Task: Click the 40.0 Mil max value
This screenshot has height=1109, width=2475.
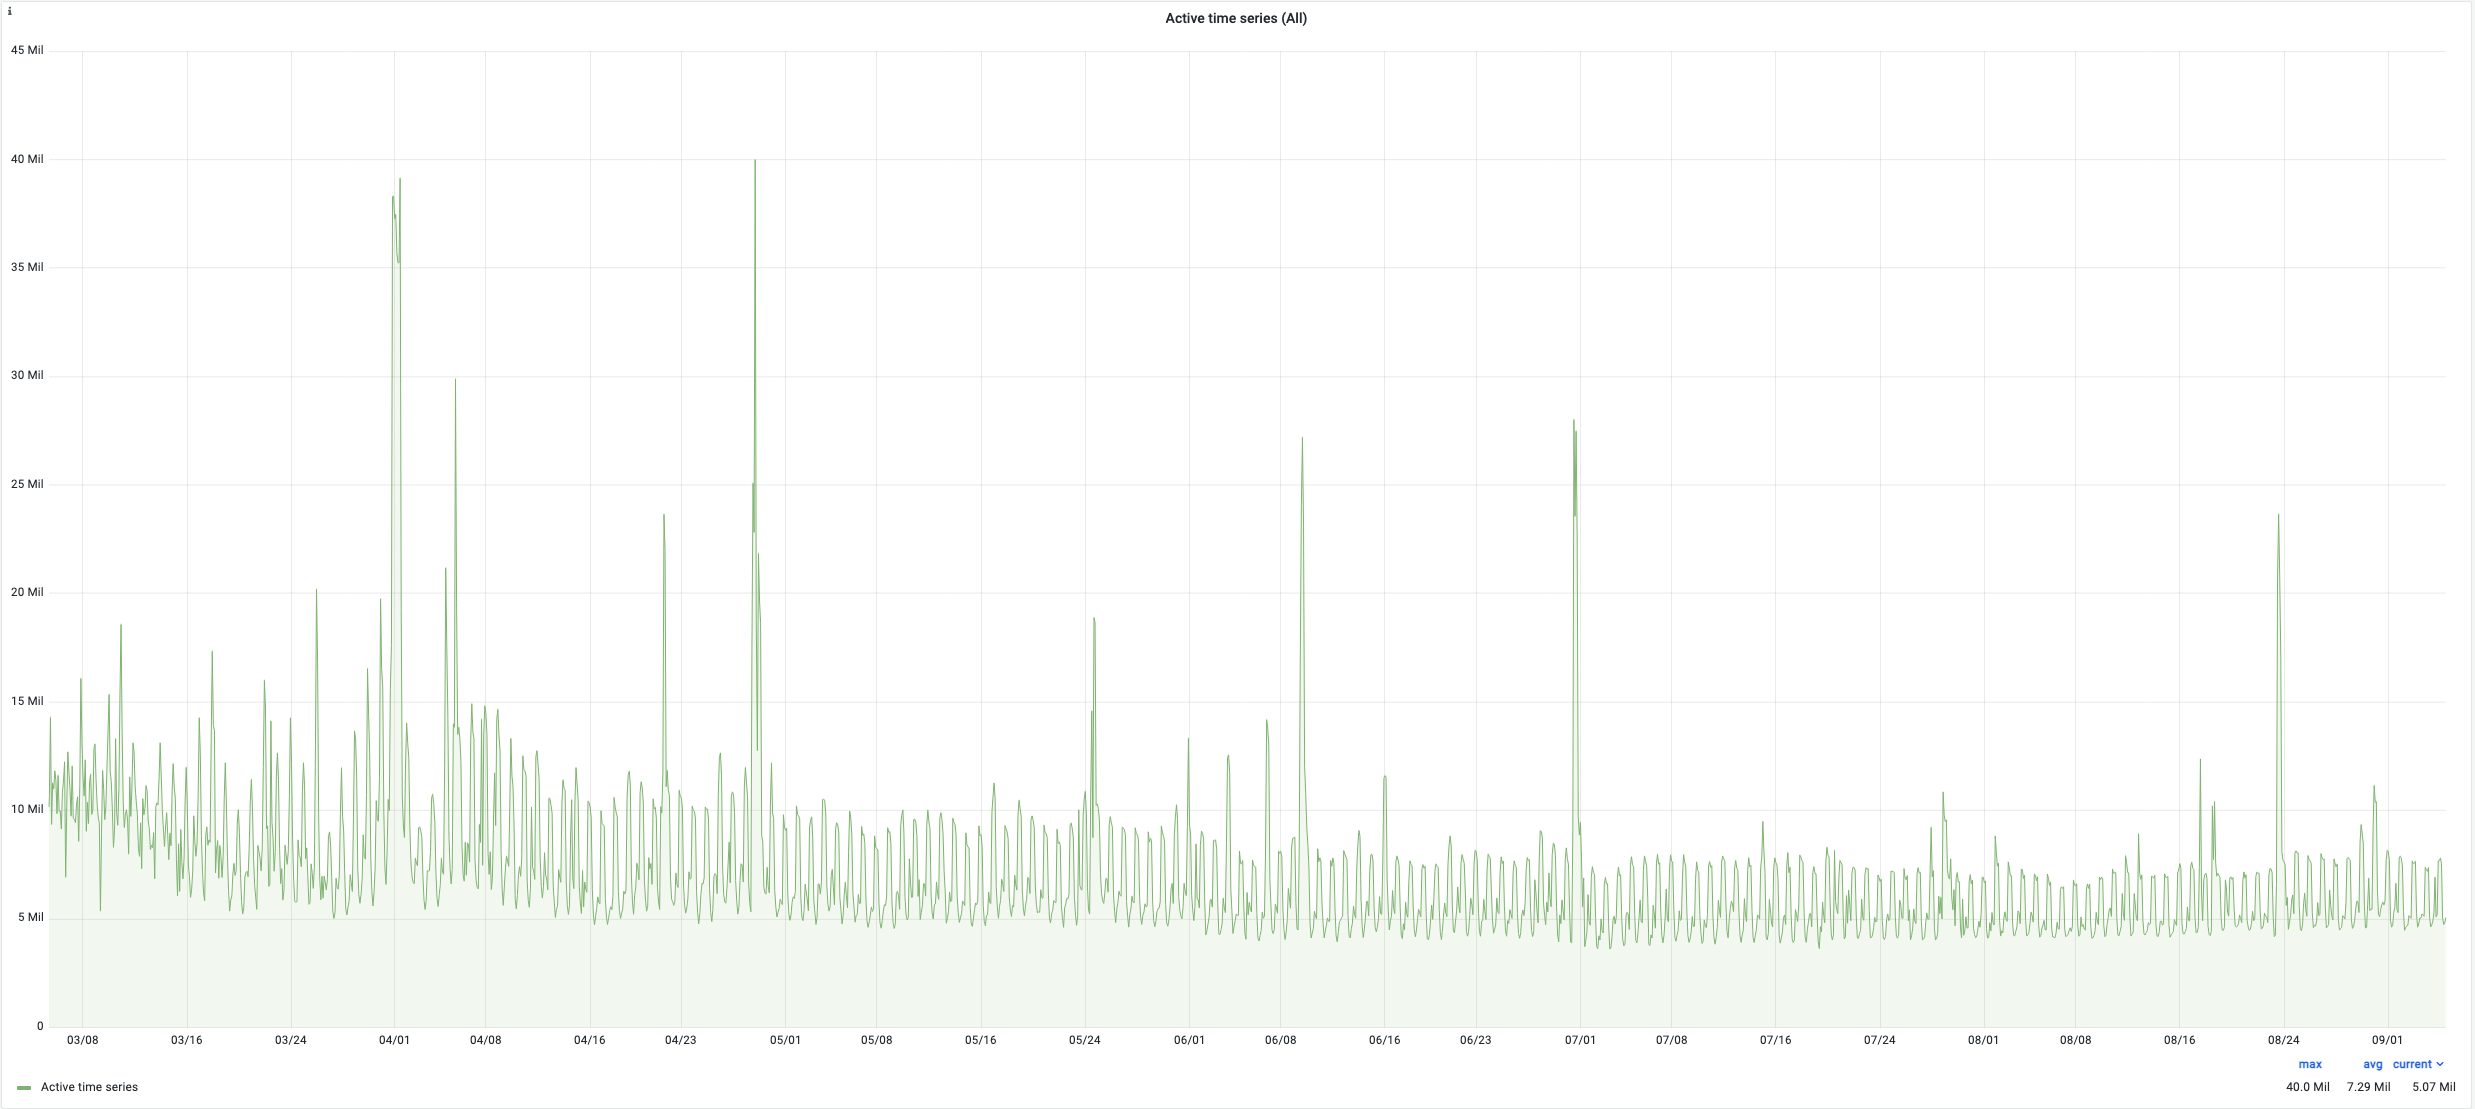Action: tap(2308, 1087)
